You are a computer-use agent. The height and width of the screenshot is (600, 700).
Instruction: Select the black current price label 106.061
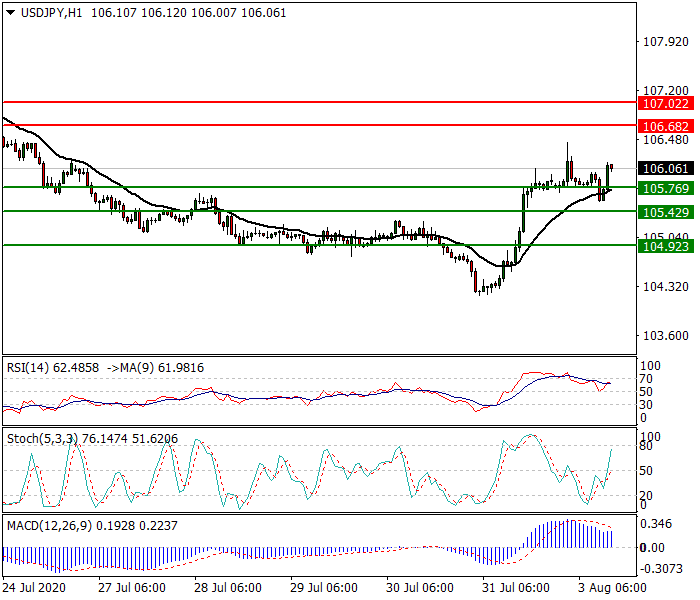(x=666, y=168)
